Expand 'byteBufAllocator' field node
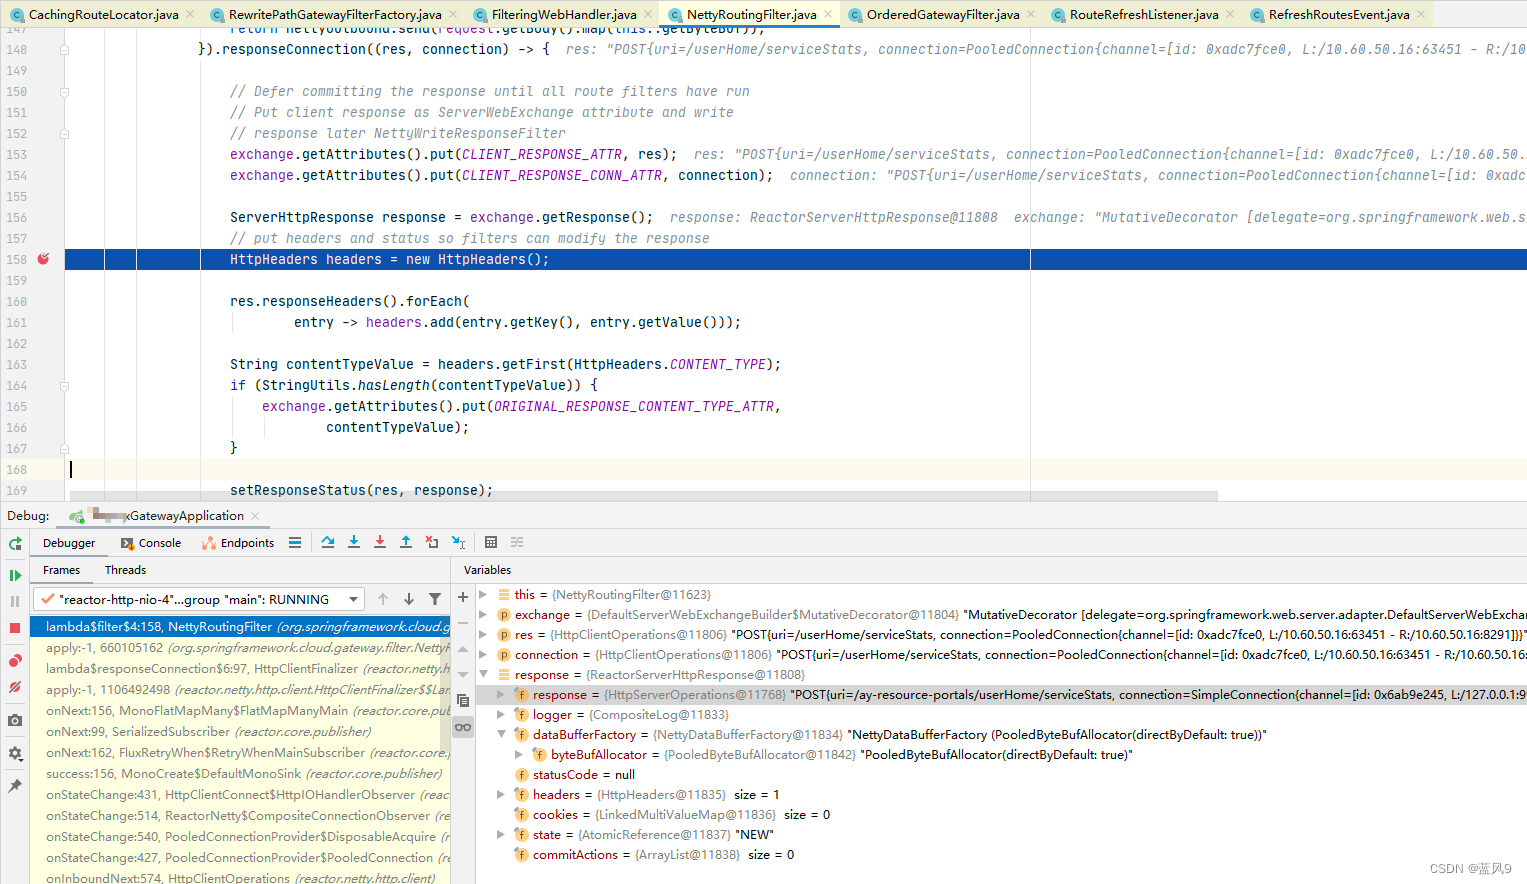The height and width of the screenshot is (884, 1527). click(x=519, y=754)
